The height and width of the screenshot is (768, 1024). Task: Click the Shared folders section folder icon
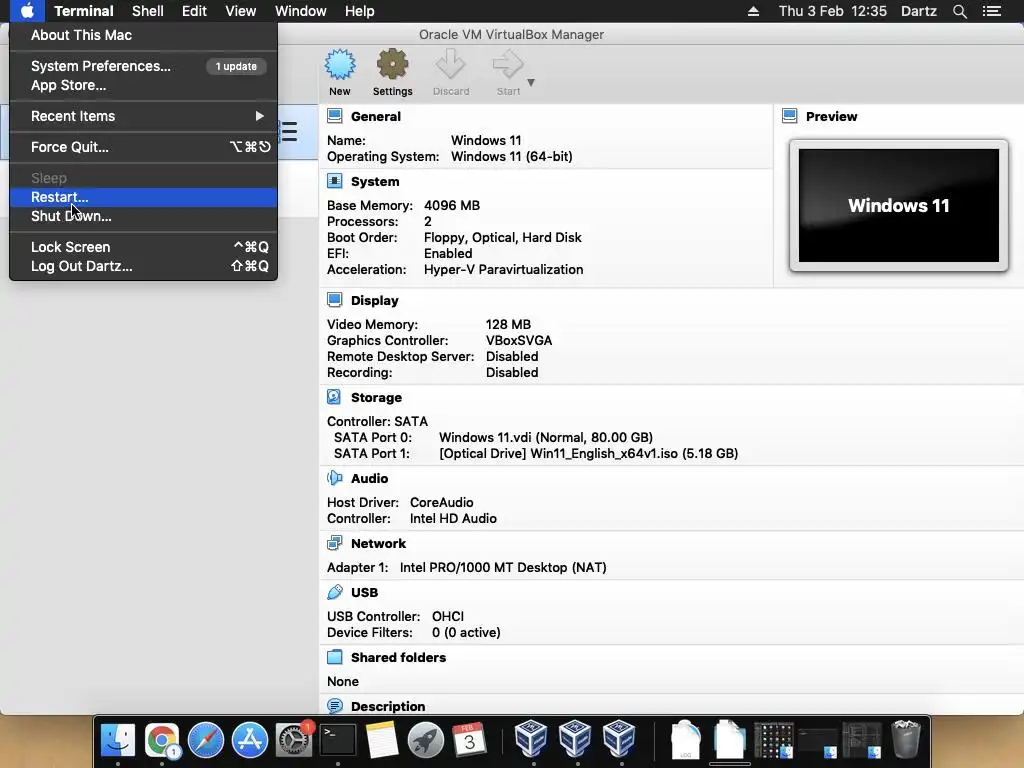click(x=334, y=657)
